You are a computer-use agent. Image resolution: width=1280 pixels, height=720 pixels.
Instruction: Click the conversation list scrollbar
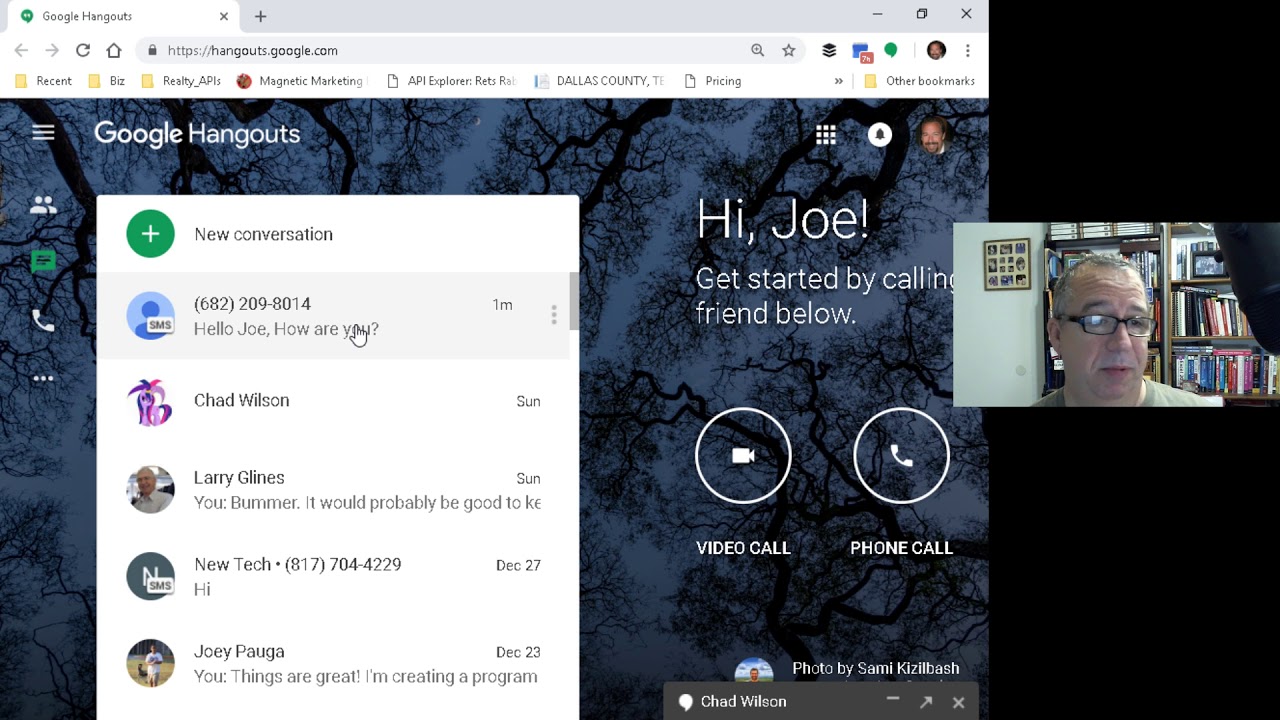574,300
